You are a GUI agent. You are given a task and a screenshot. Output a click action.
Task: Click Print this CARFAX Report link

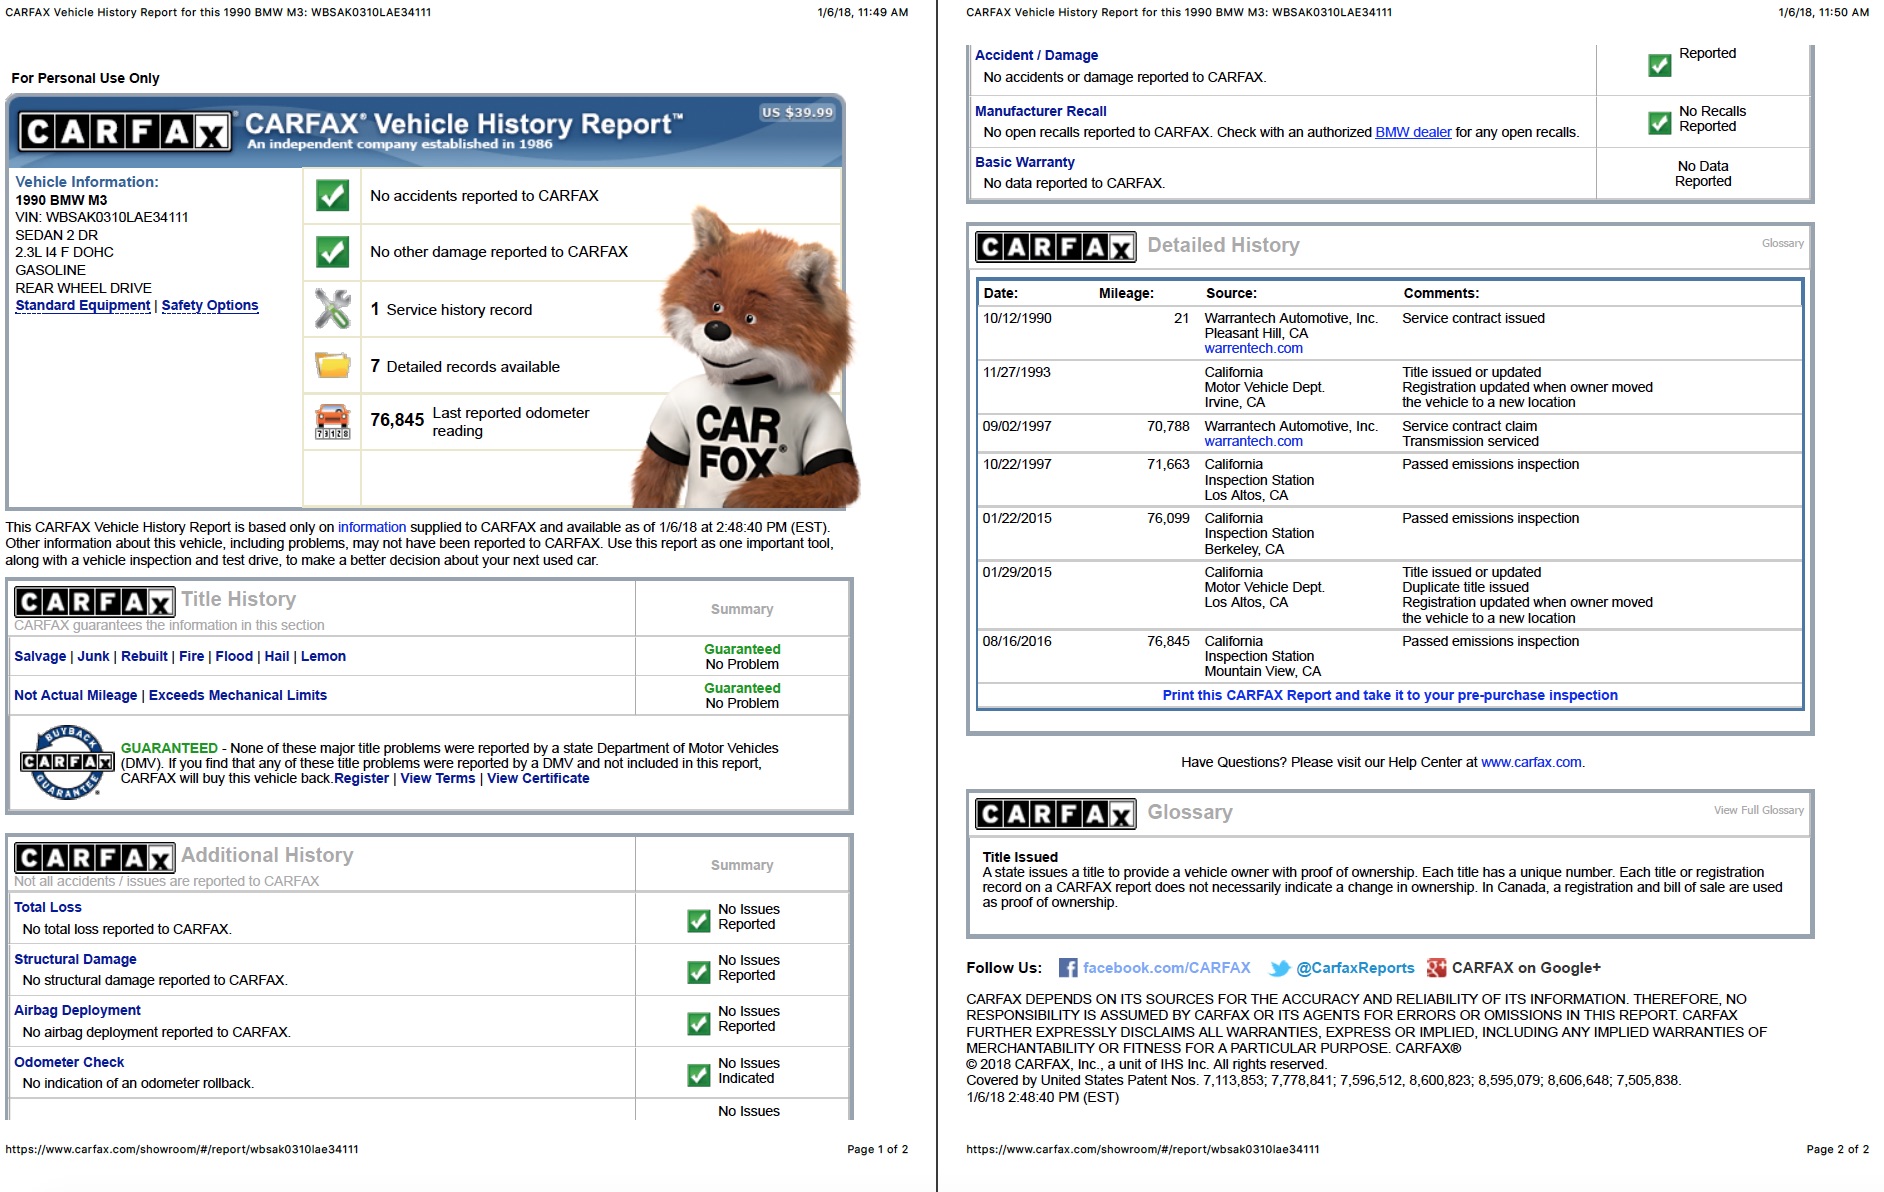pos(1390,695)
